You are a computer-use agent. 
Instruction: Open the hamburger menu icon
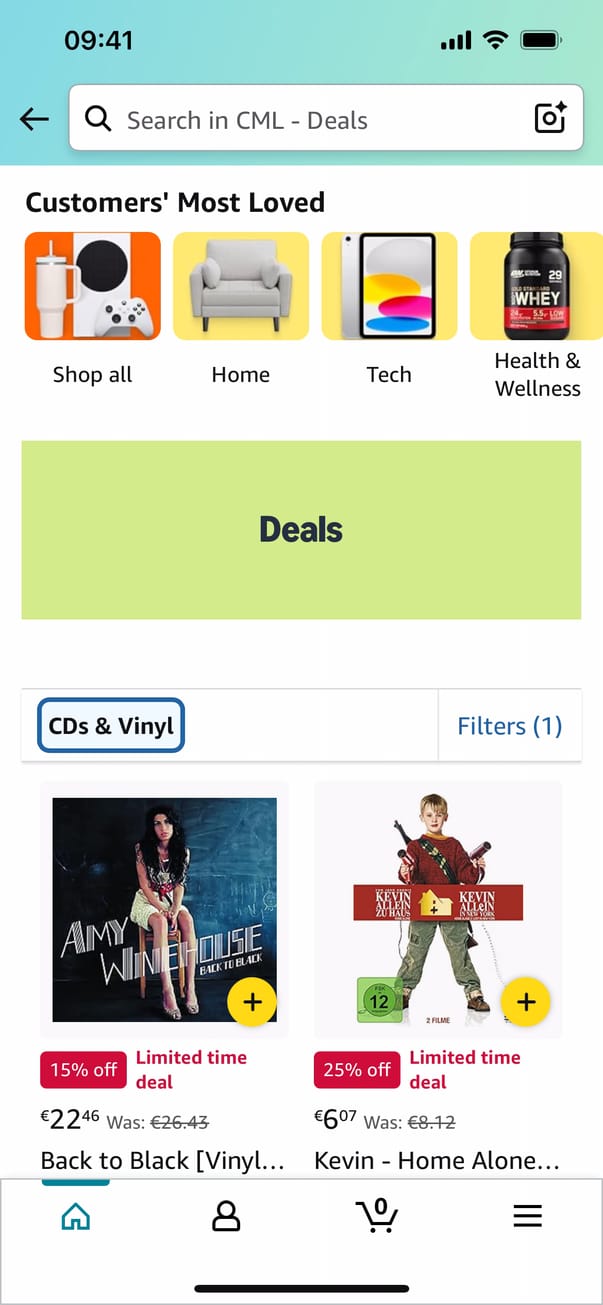527,1216
